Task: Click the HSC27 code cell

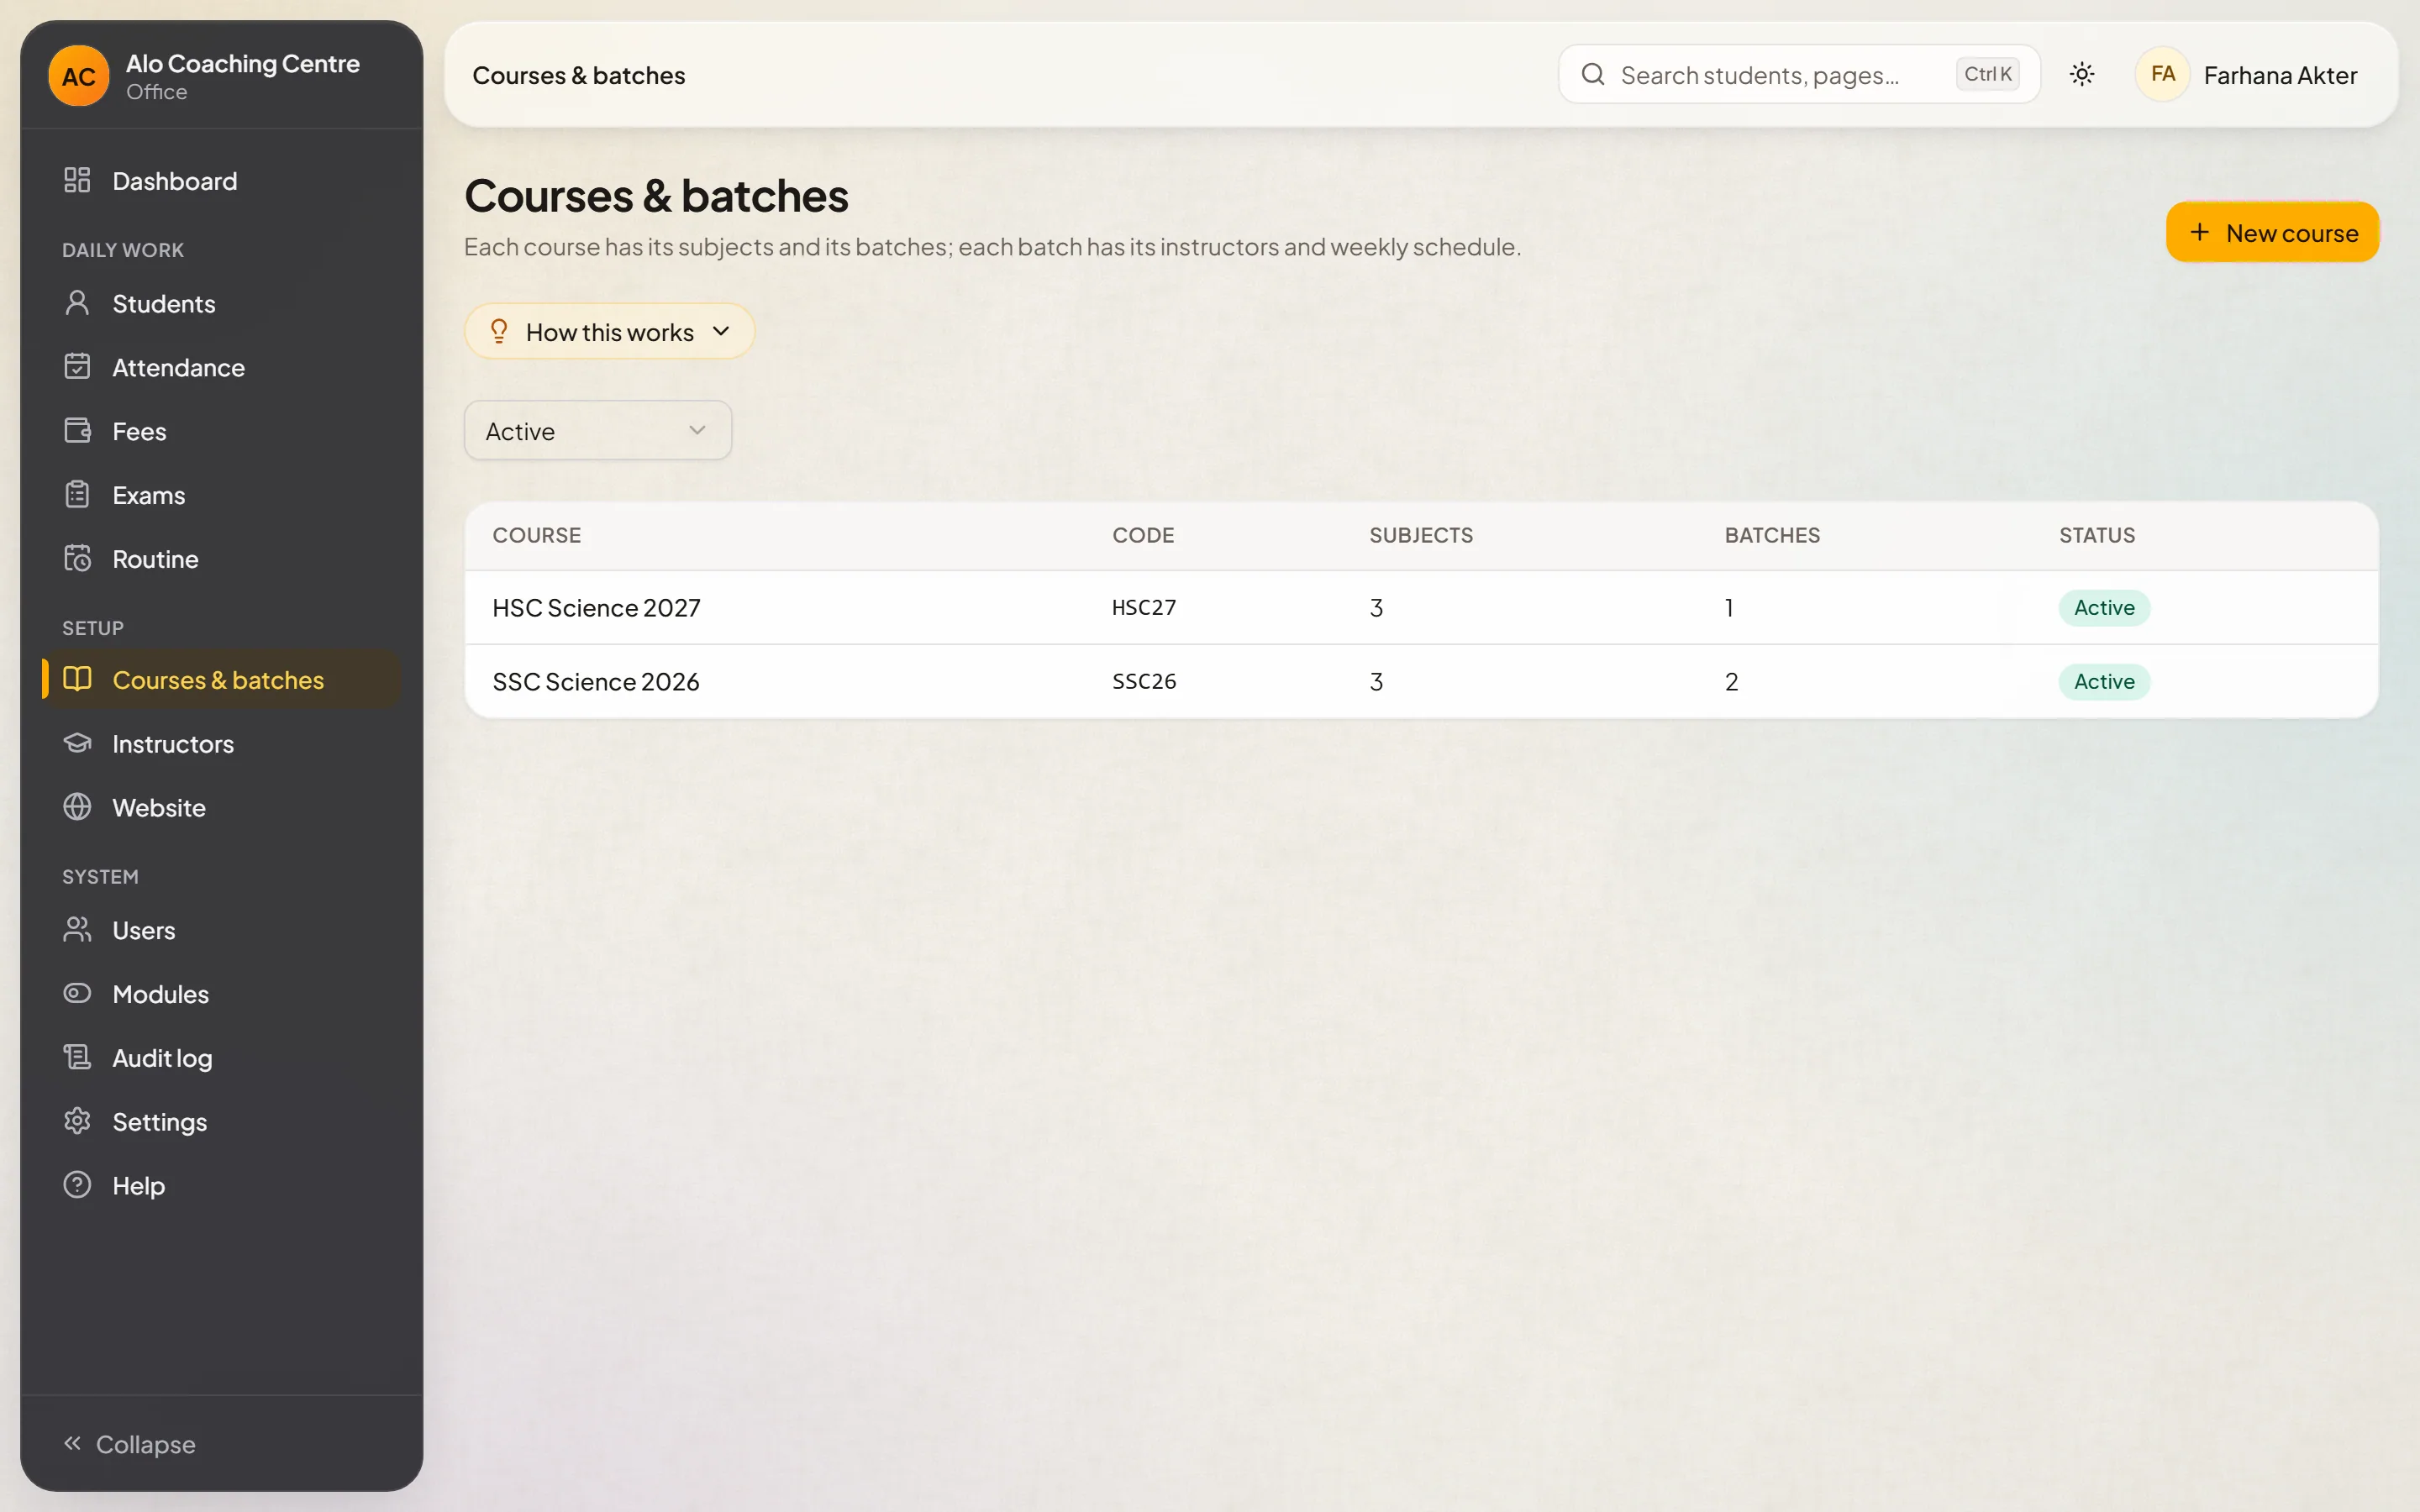Action: (x=1144, y=608)
